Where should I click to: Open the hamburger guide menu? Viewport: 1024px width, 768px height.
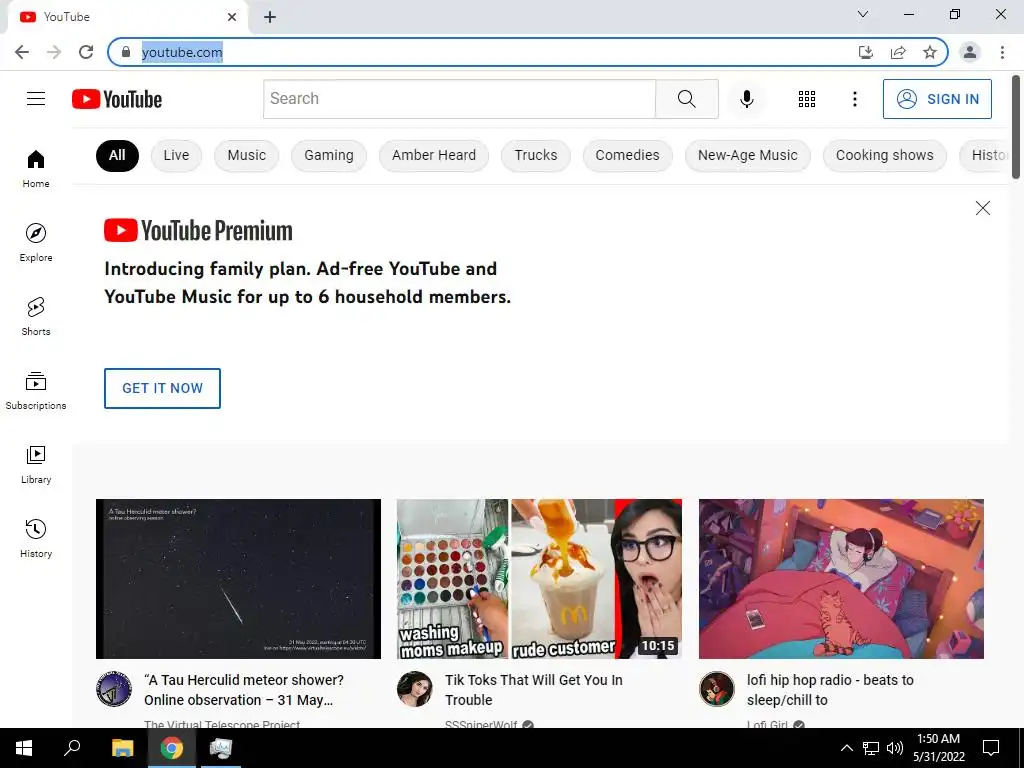[x=36, y=99]
